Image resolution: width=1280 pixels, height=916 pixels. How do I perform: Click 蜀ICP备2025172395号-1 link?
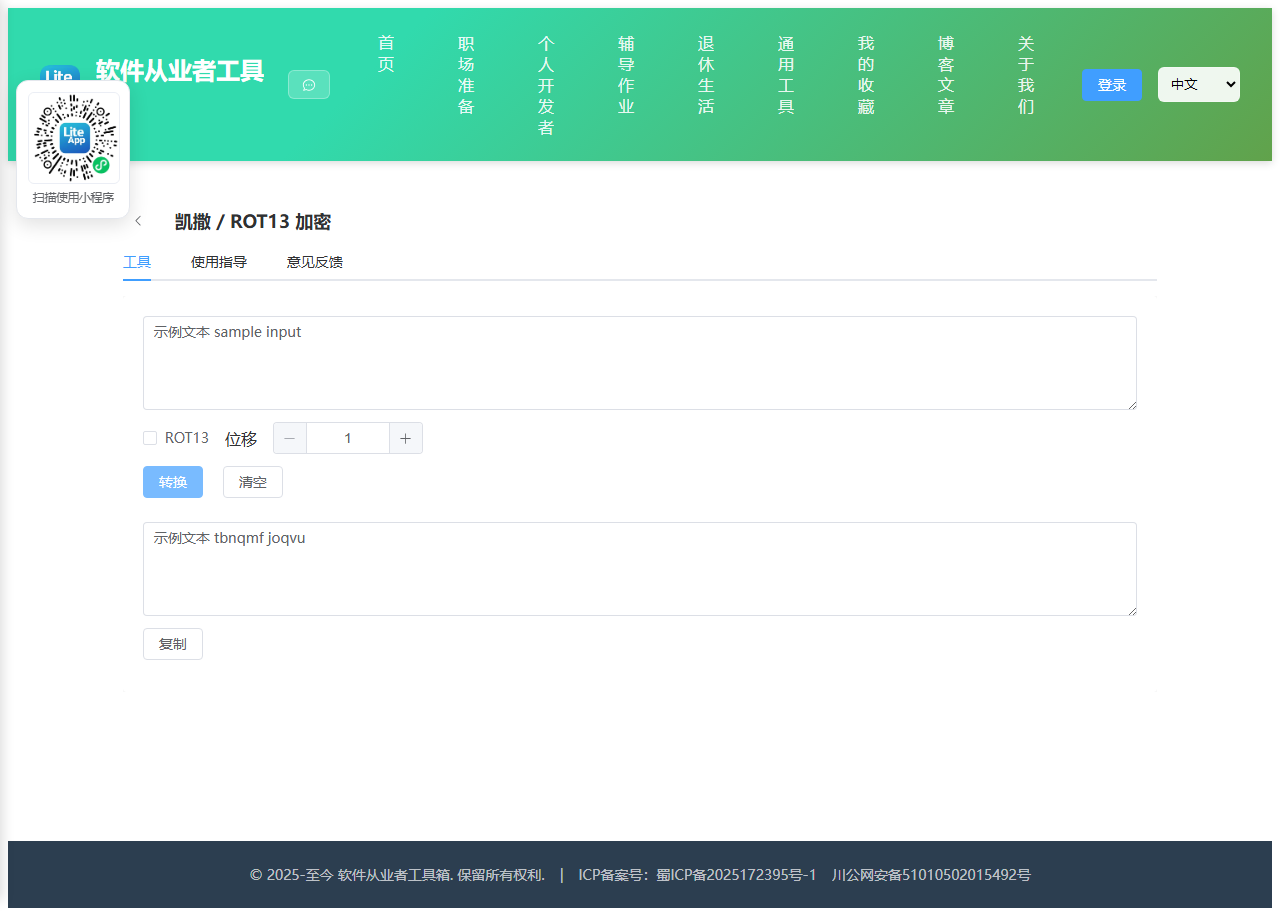(x=736, y=875)
